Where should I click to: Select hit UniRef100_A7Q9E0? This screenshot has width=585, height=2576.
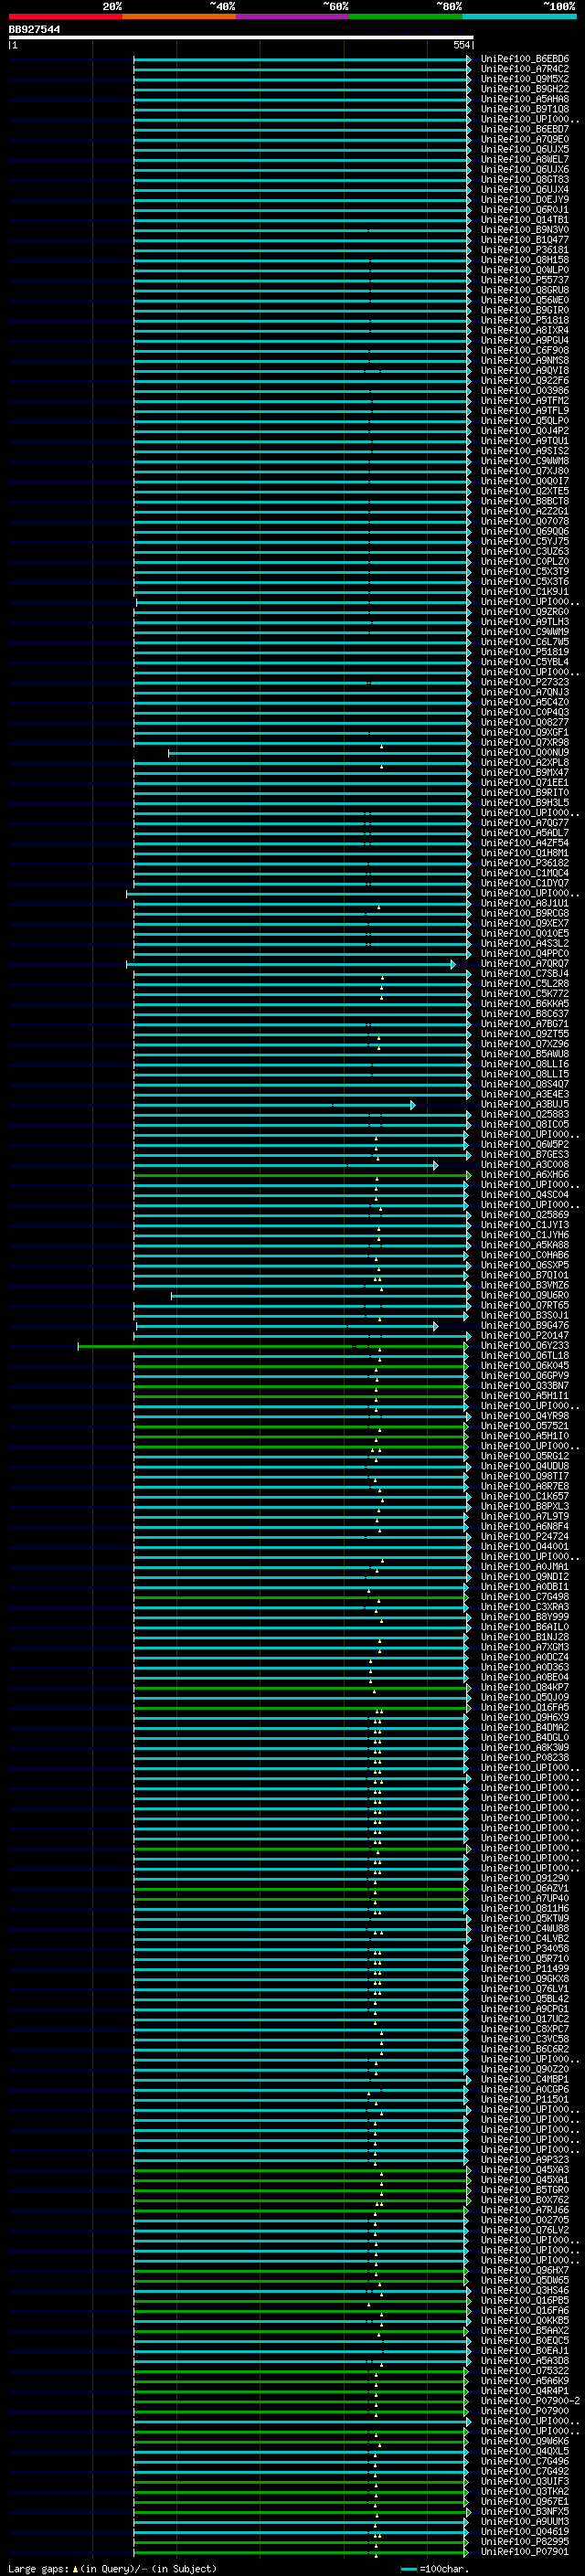tap(525, 139)
